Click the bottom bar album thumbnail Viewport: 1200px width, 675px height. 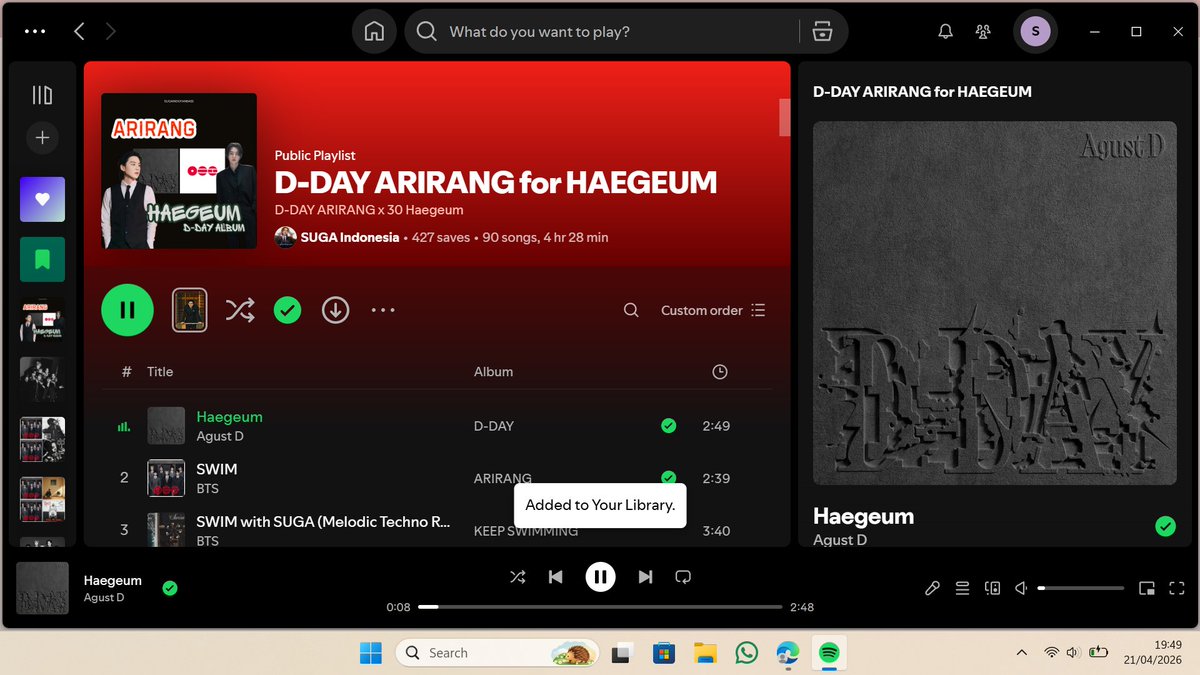(42, 588)
